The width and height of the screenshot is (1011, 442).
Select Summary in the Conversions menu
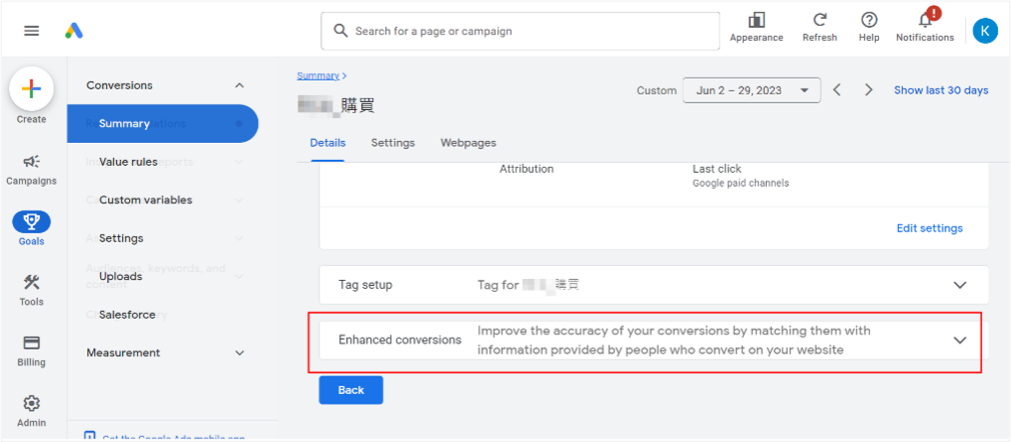(x=162, y=123)
